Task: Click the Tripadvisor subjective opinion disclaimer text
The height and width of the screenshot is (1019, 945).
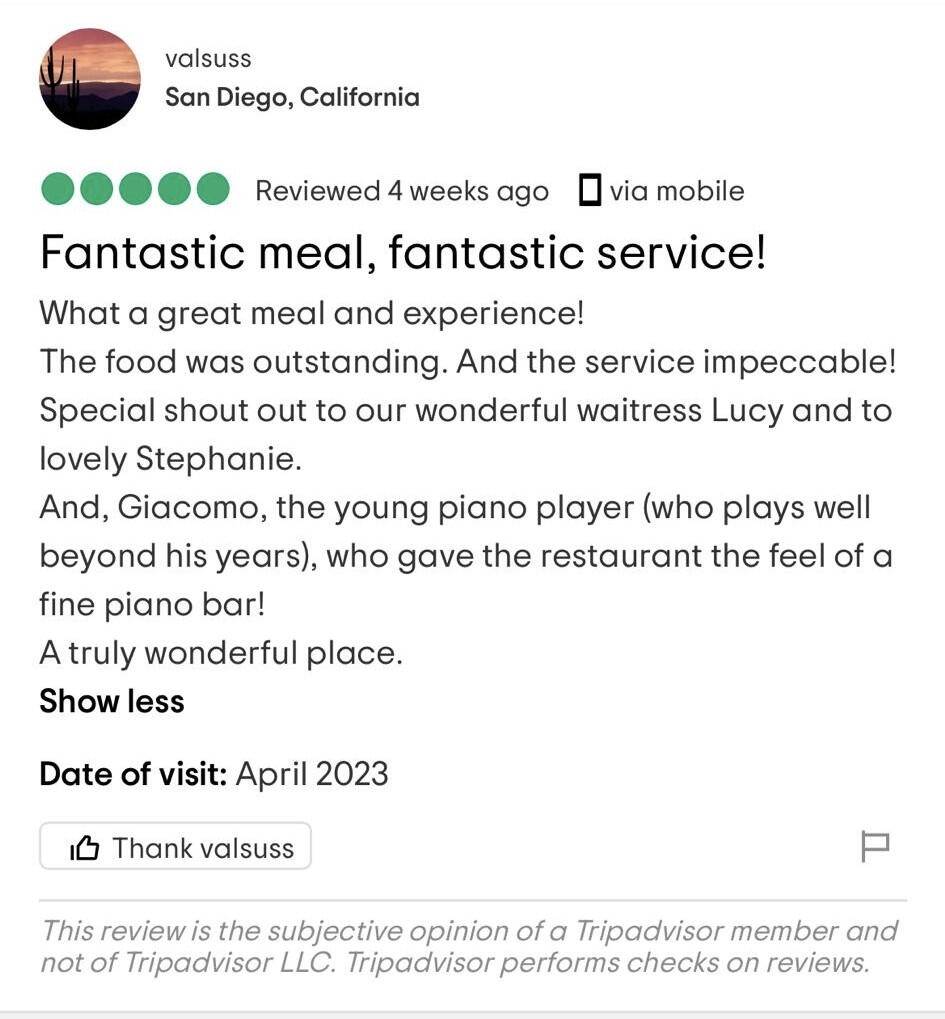Action: point(469,946)
